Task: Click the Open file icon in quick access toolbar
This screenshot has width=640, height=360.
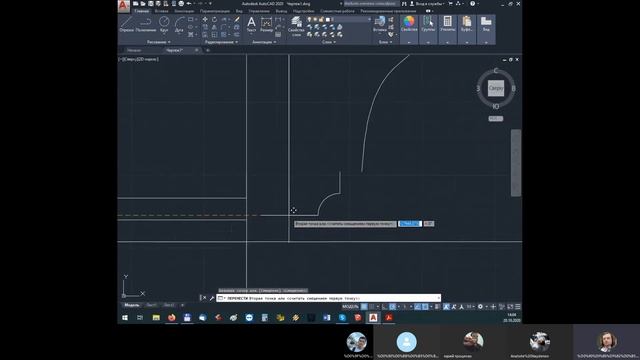Action: pos(143,3)
